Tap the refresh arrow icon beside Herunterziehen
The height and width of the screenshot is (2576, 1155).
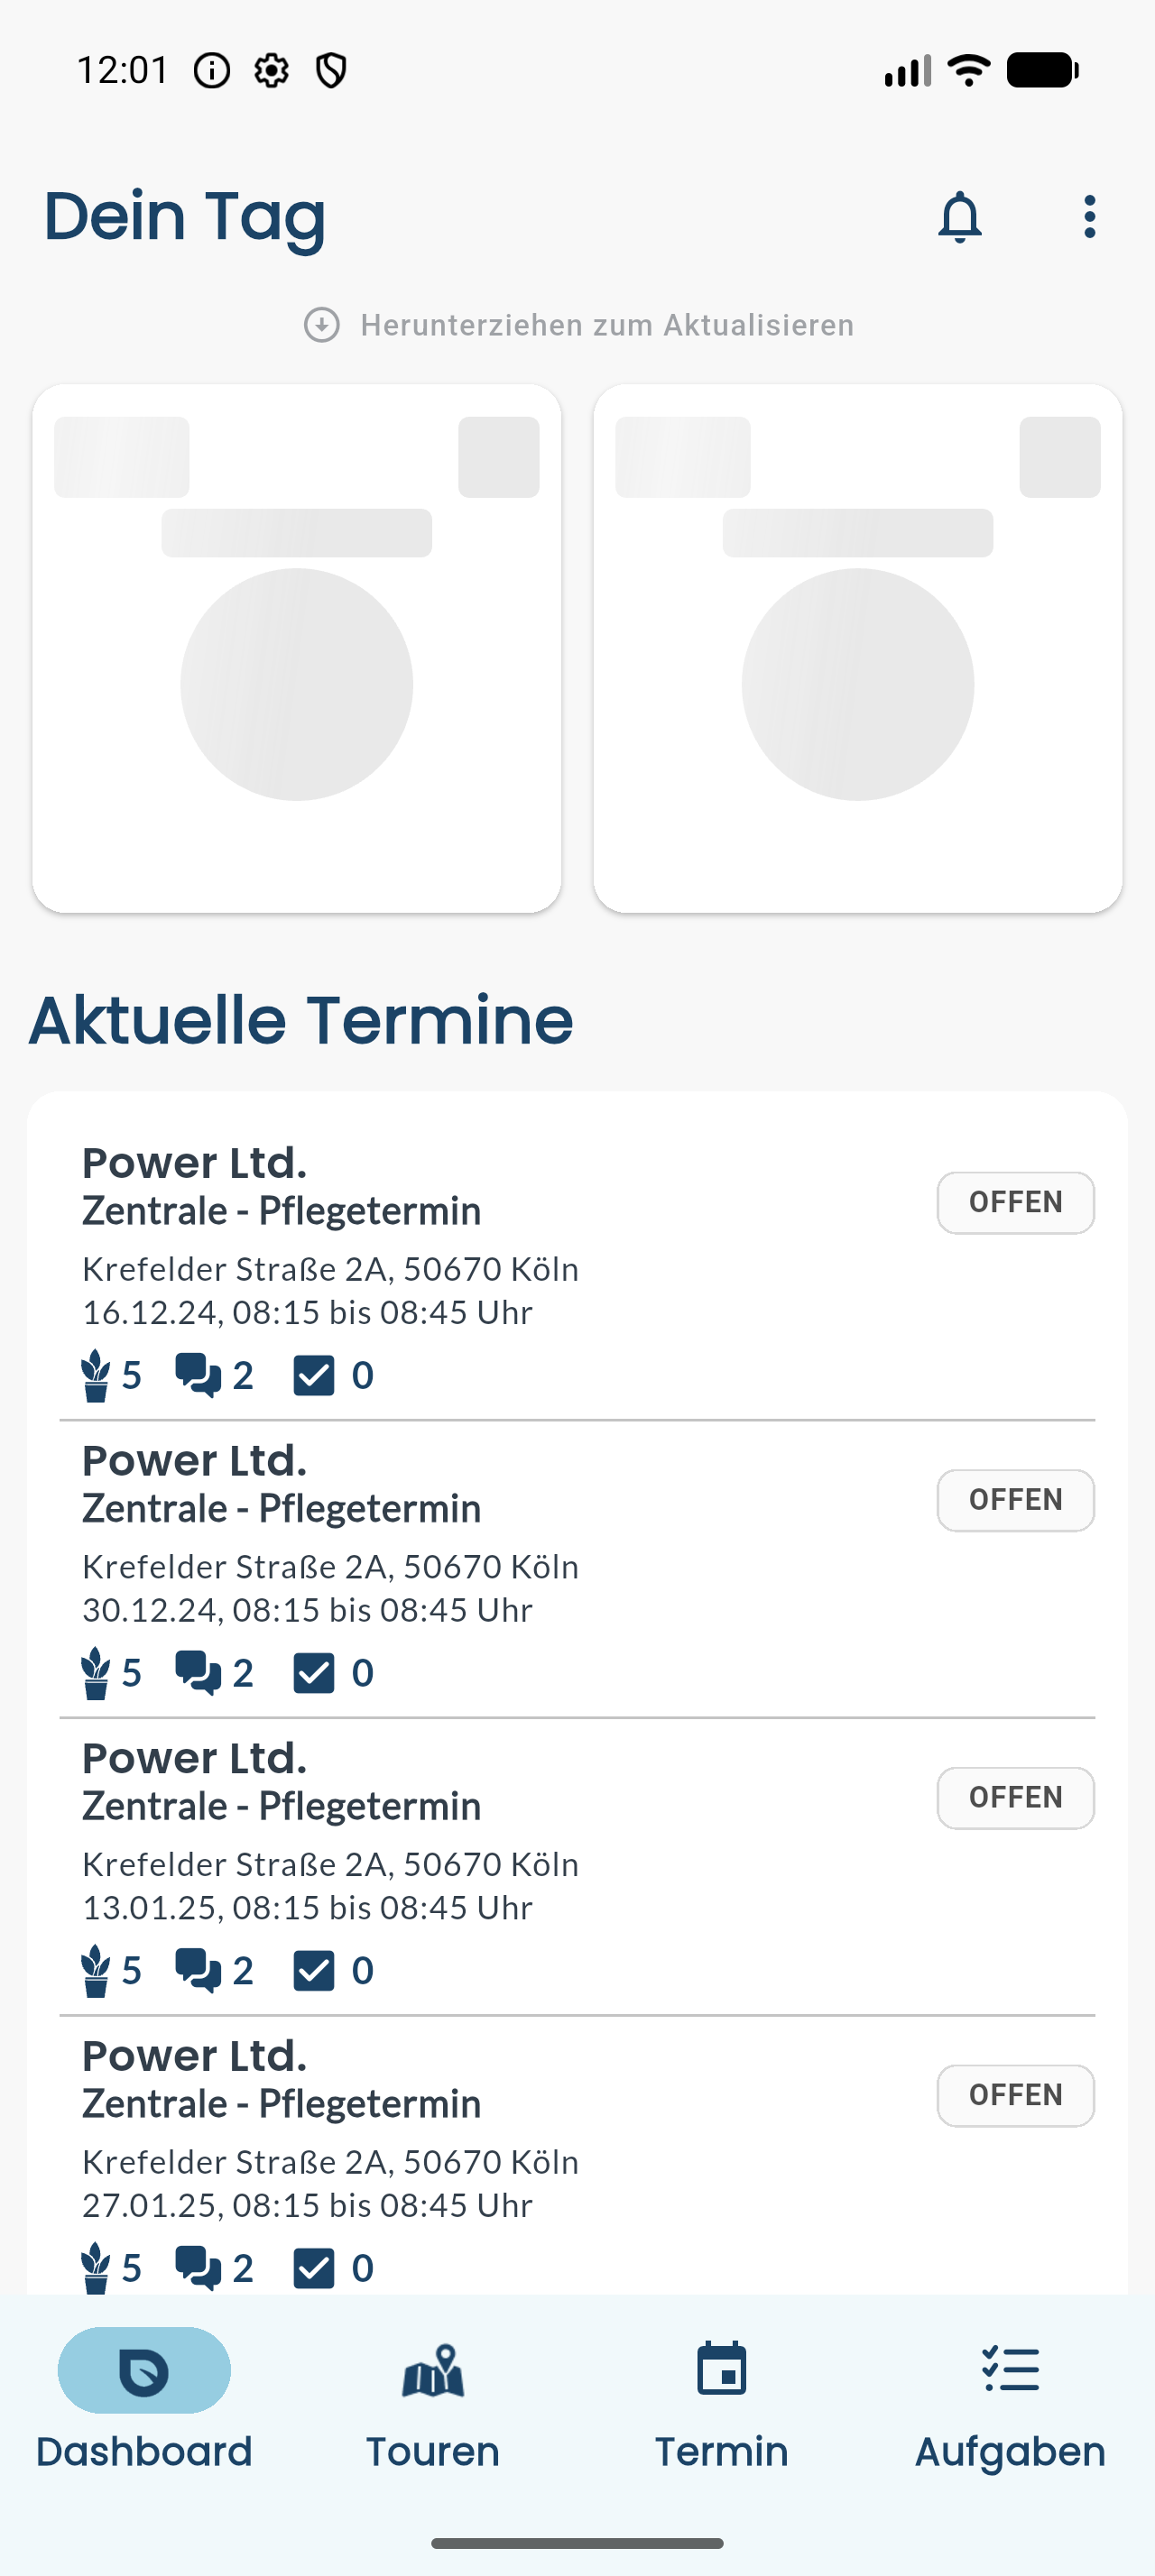[322, 325]
